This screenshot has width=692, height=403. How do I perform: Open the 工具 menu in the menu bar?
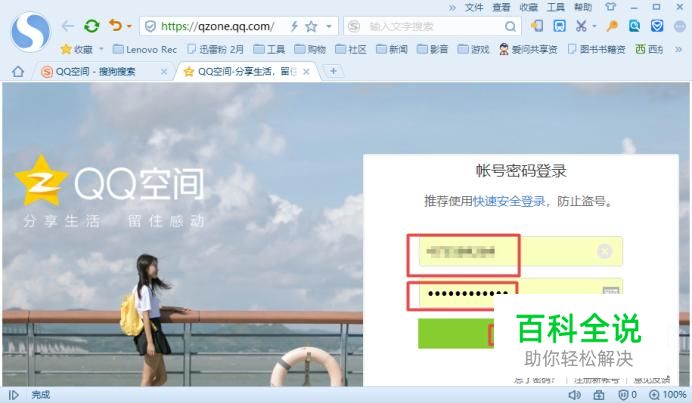[556, 8]
